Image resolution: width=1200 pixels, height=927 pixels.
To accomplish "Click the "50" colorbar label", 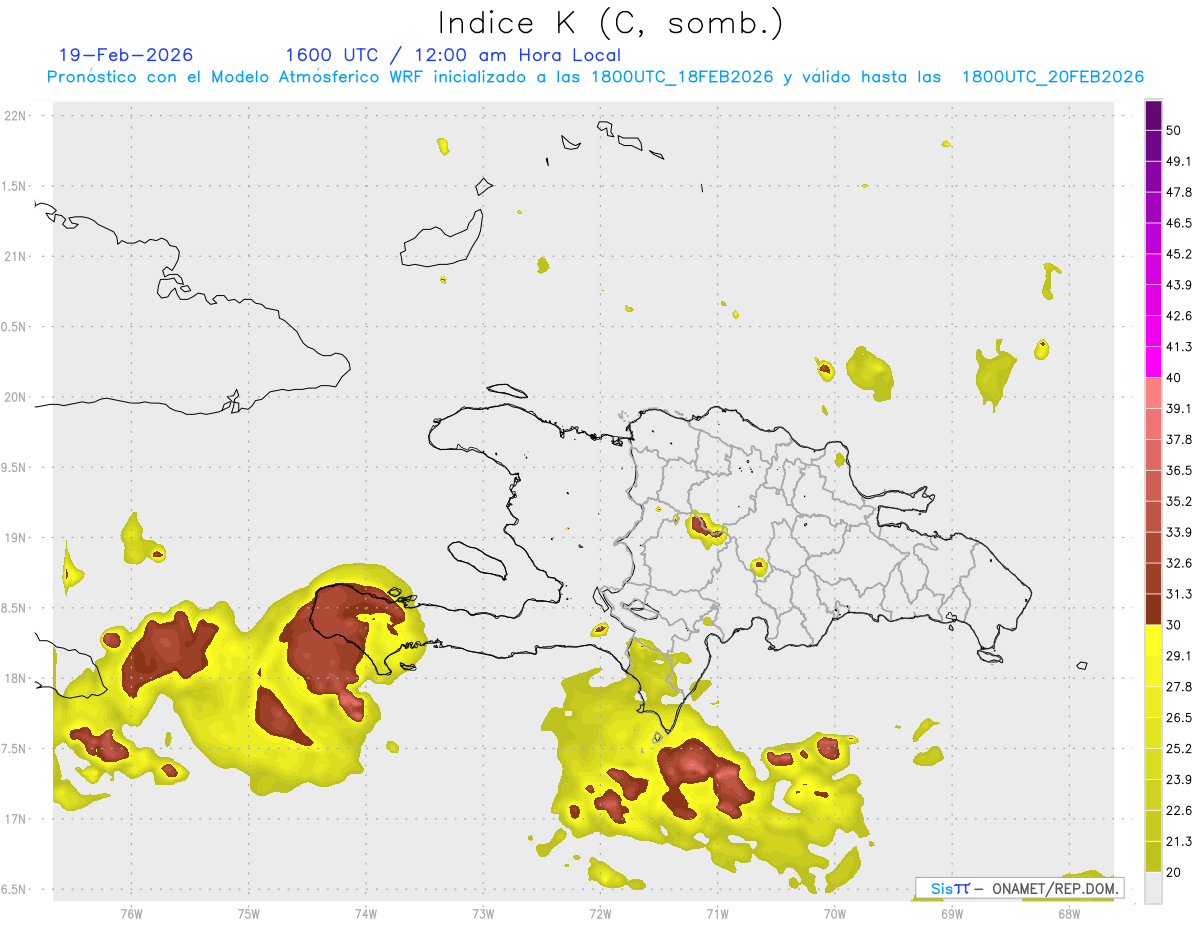I will tap(1174, 130).
